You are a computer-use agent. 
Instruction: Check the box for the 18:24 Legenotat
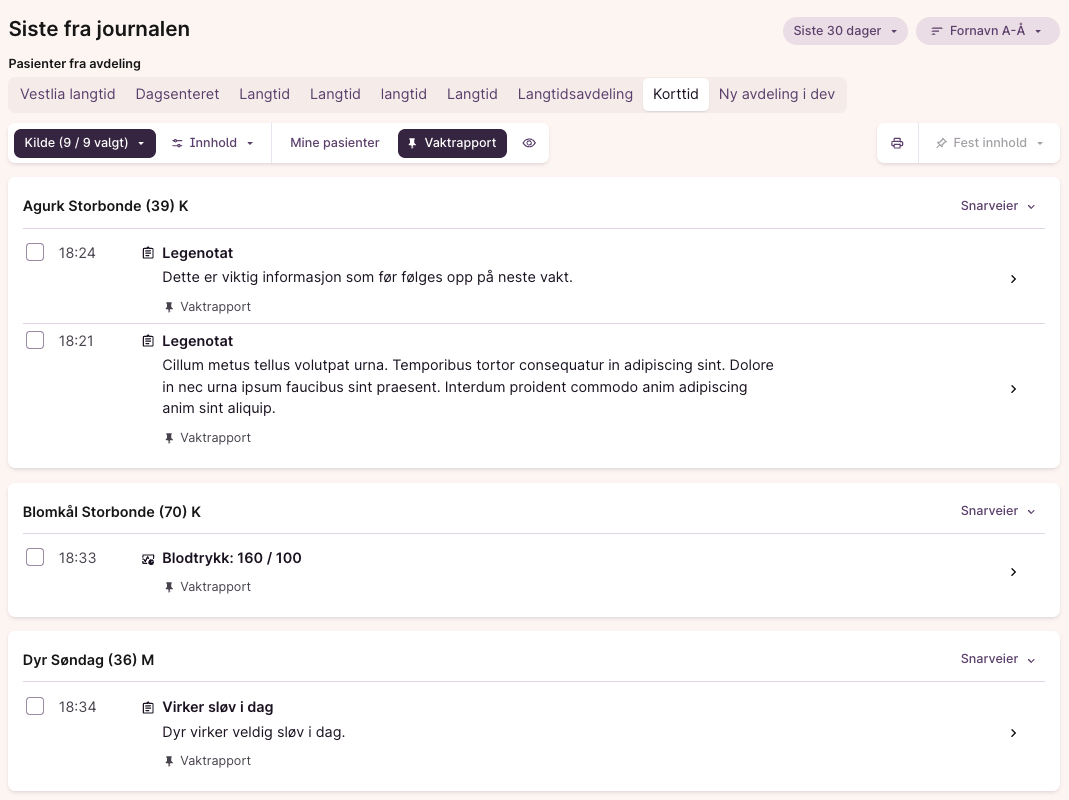(35, 253)
